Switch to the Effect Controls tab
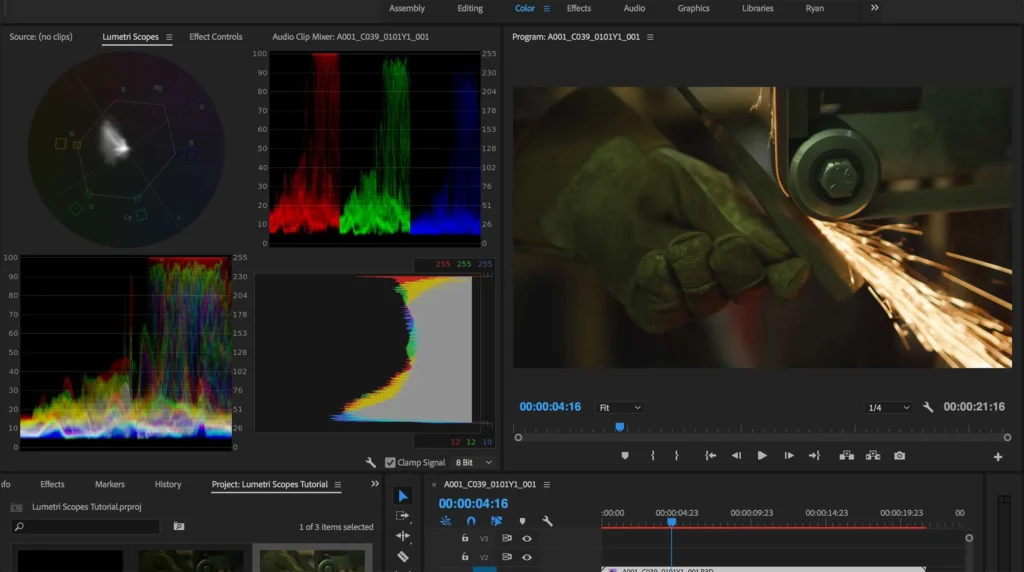The height and width of the screenshot is (572, 1024). click(x=216, y=37)
